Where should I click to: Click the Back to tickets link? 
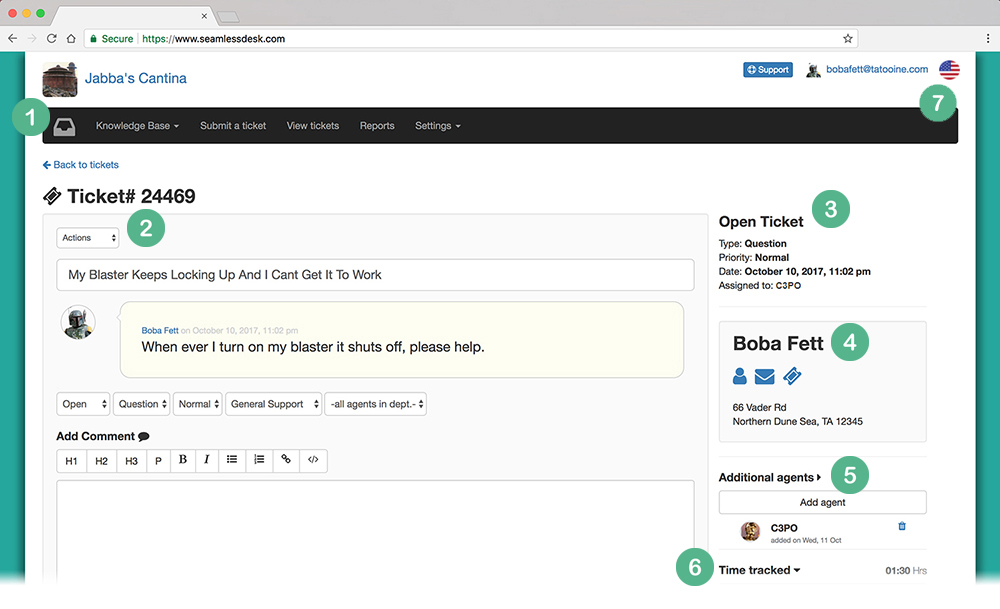click(x=81, y=165)
